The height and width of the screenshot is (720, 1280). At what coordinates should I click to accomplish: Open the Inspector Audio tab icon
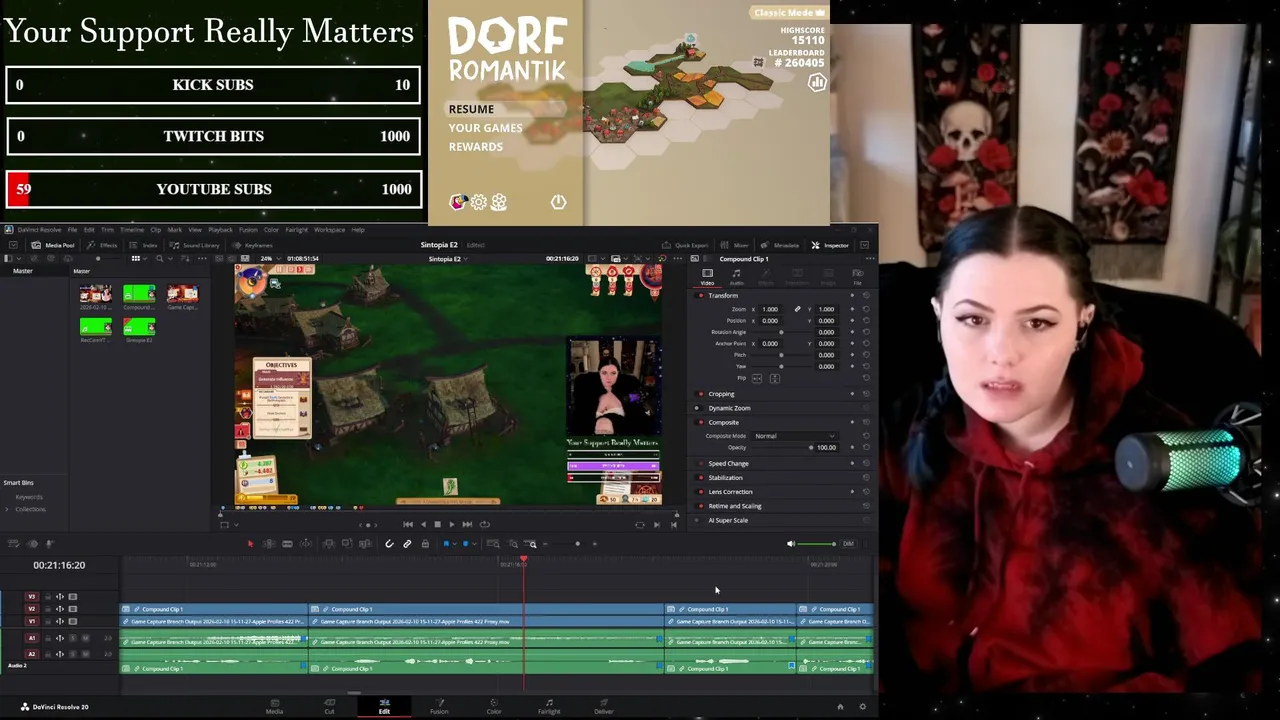(x=737, y=275)
